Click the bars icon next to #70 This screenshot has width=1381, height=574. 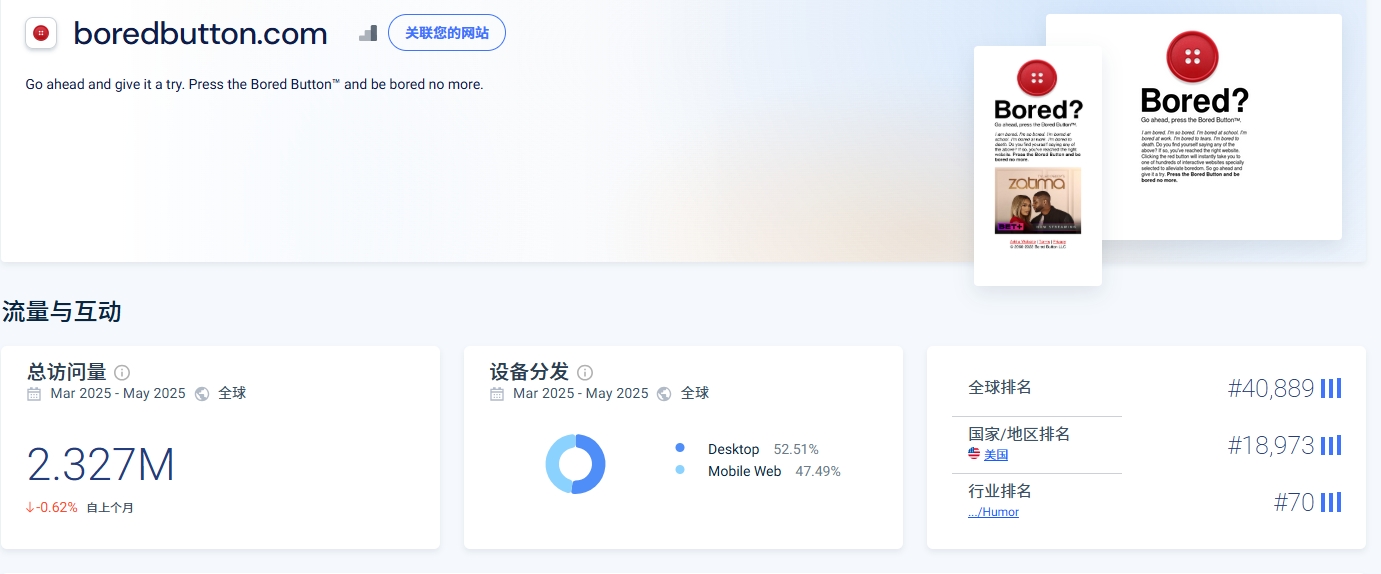1331,502
